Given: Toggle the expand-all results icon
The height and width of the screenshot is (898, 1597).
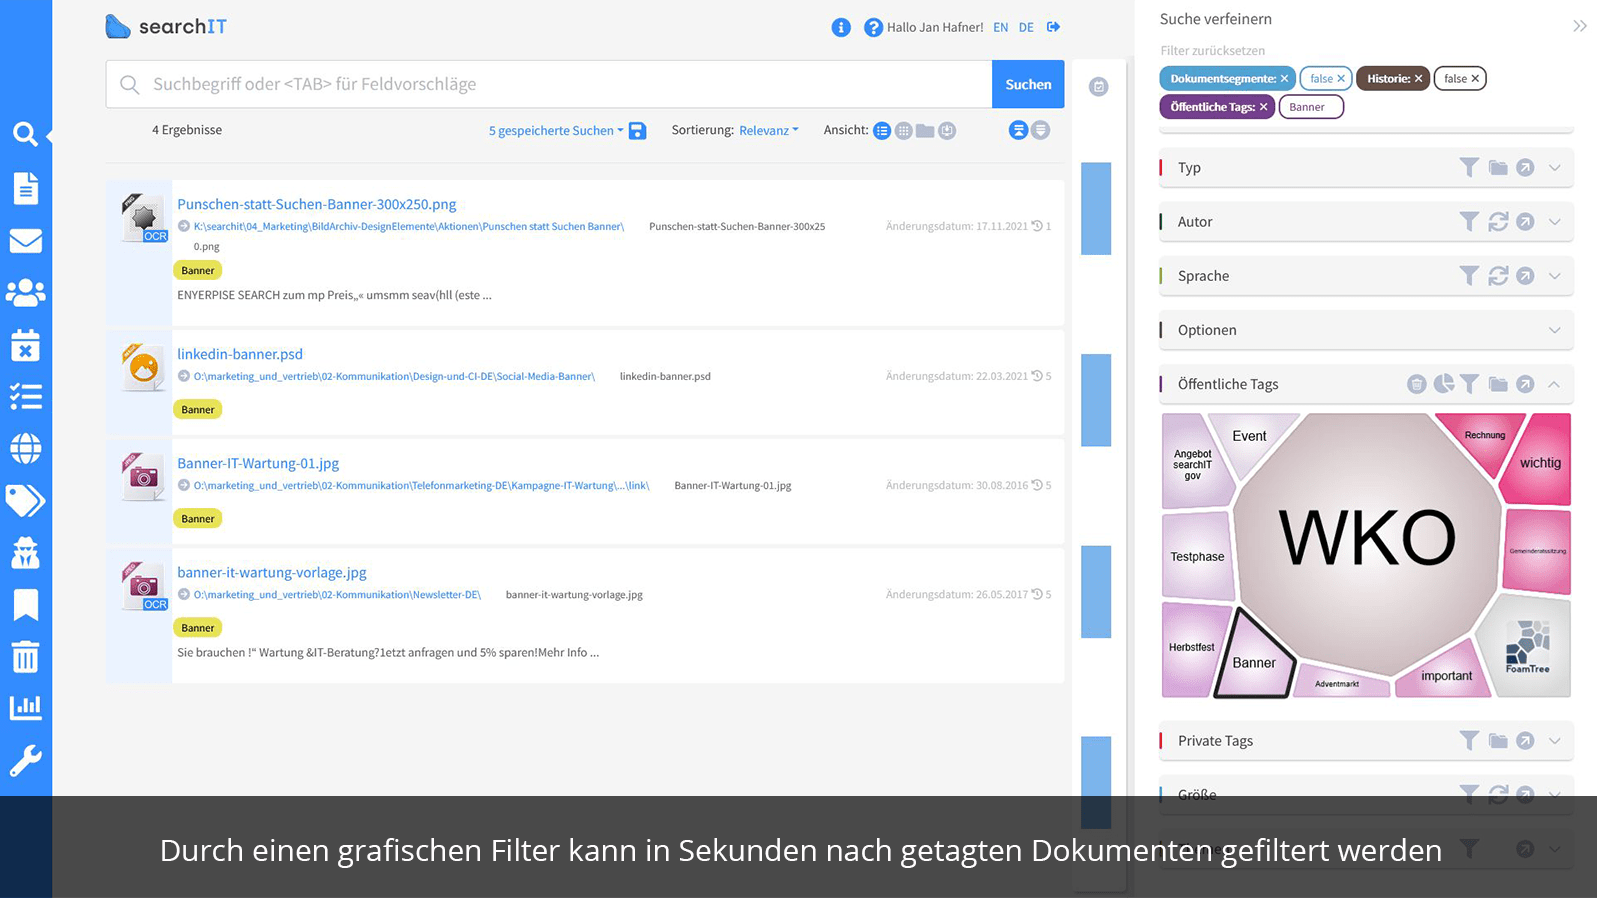Looking at the screenshot, I should coord(1041,130).
